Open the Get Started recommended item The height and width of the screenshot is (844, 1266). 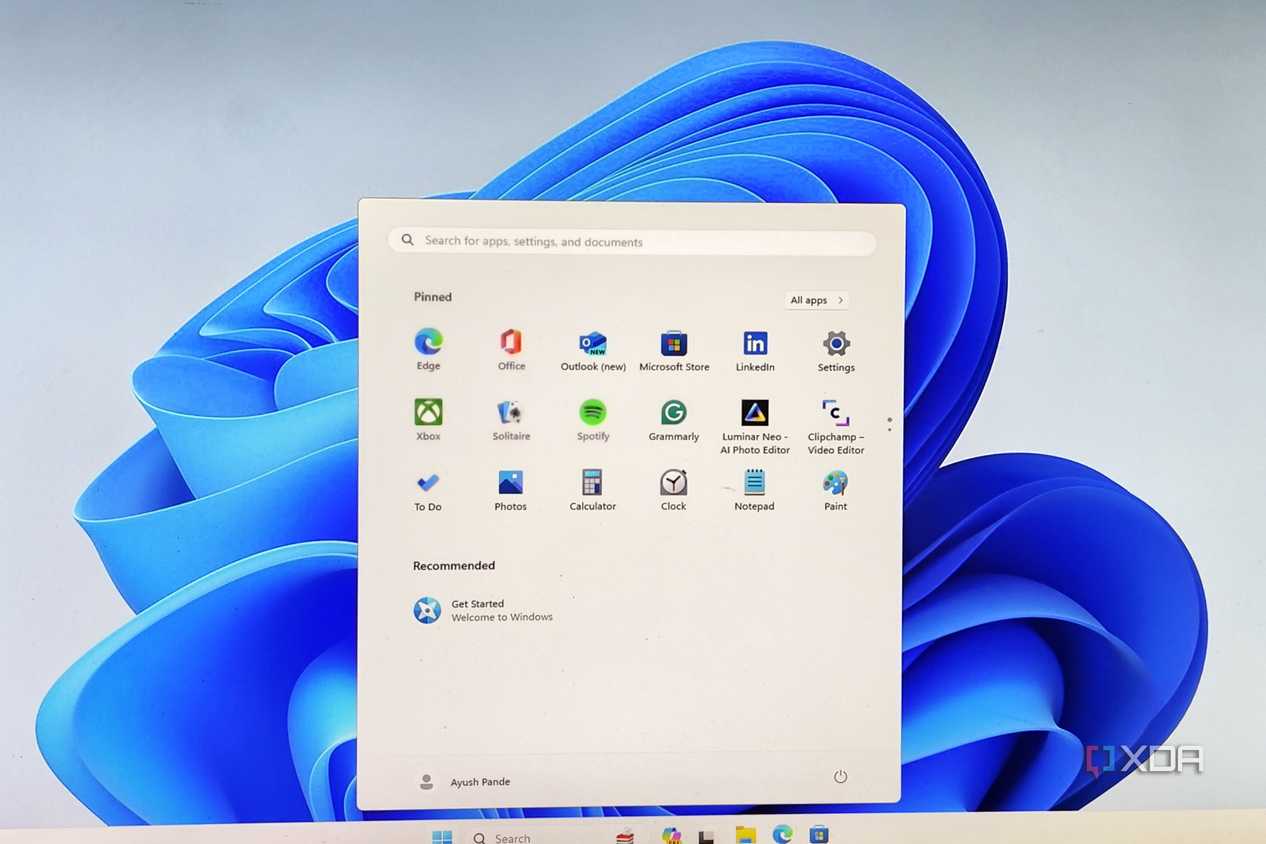[x=484, y=610]
